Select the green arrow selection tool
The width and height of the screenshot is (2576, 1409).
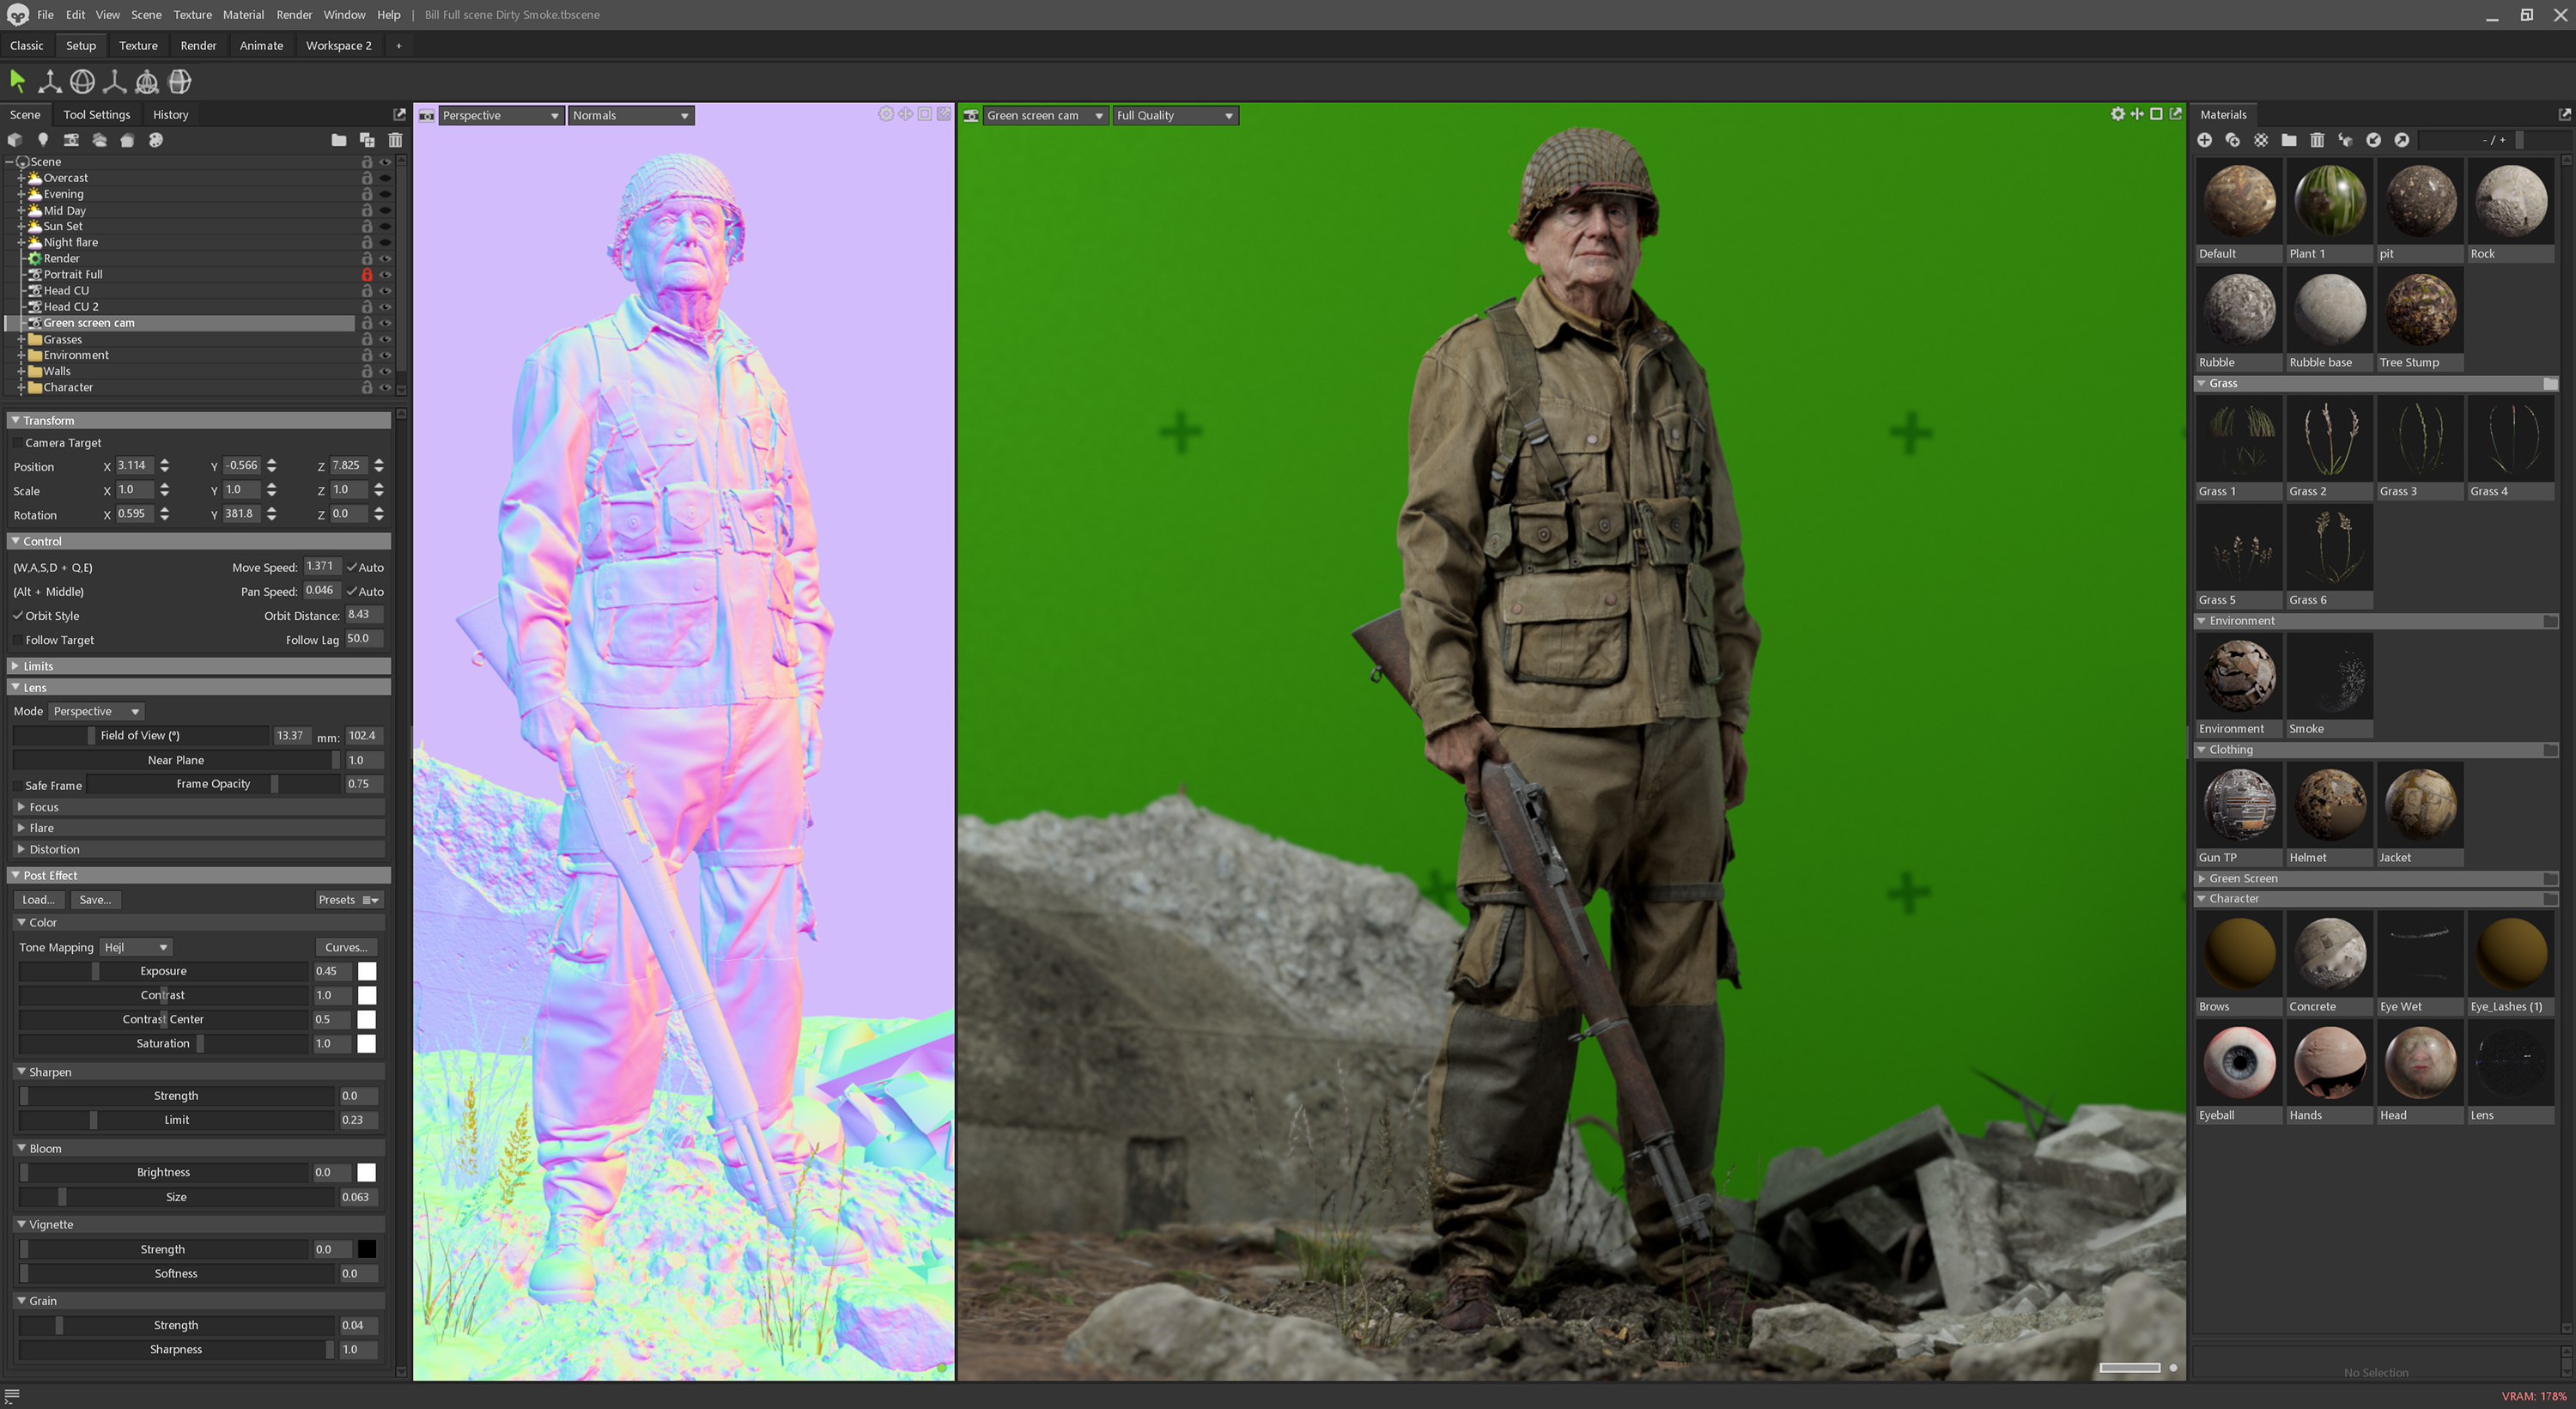pos(16,81)
